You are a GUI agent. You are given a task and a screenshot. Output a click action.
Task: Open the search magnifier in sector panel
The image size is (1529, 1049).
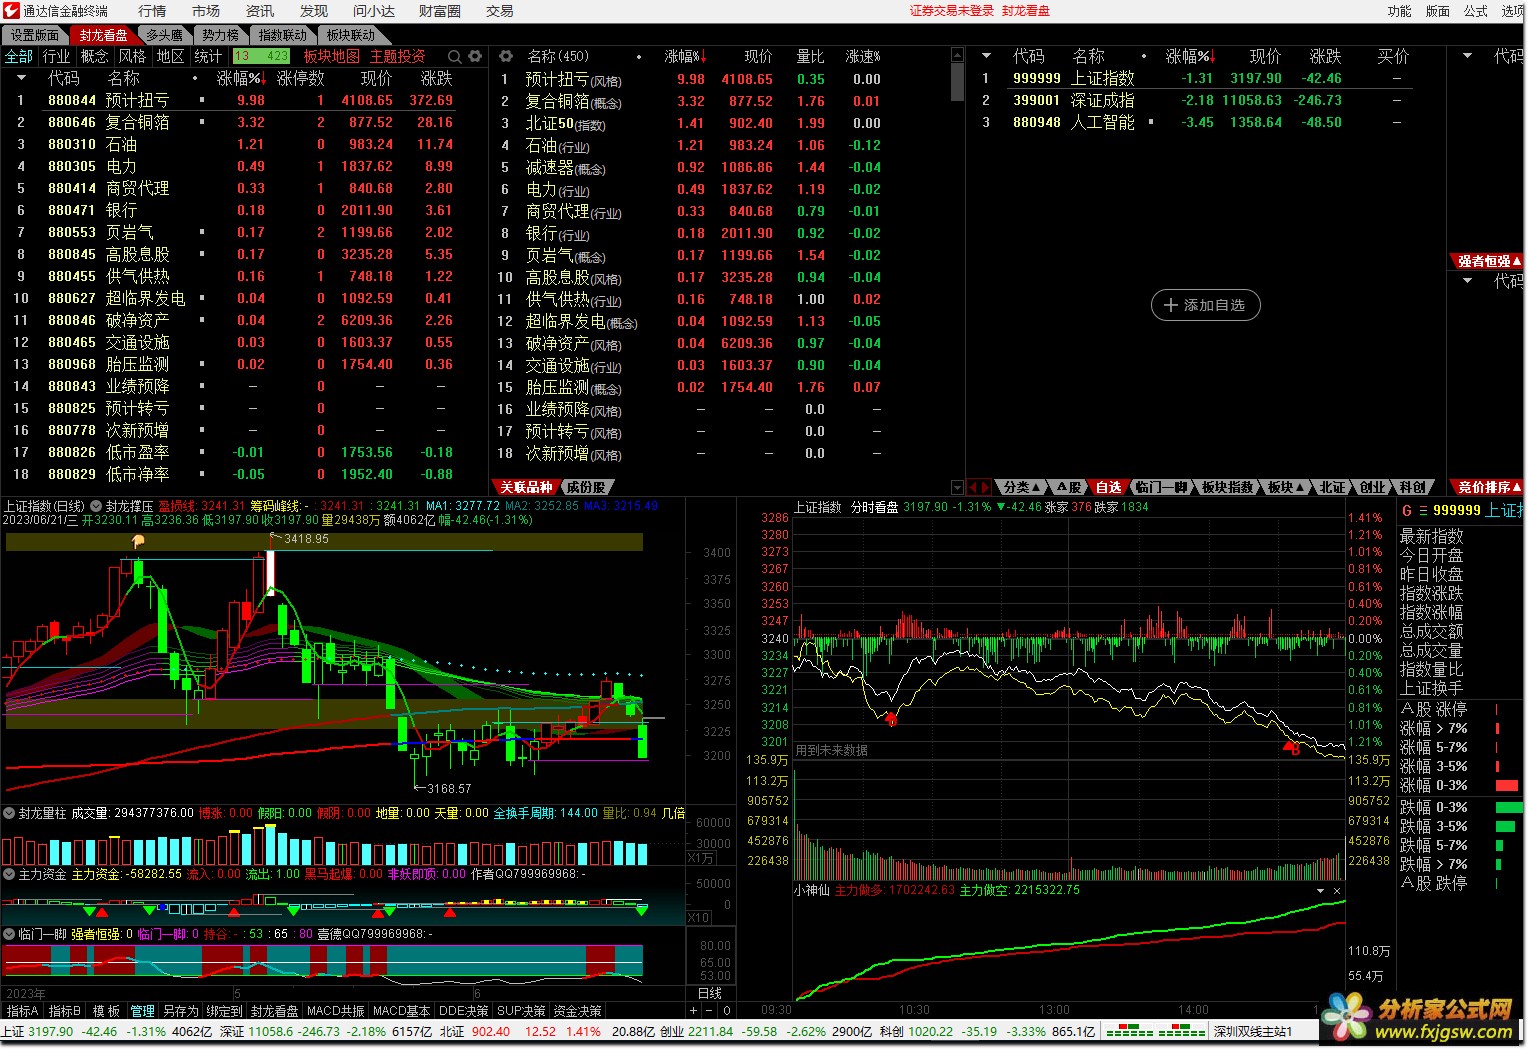[455, 56]
